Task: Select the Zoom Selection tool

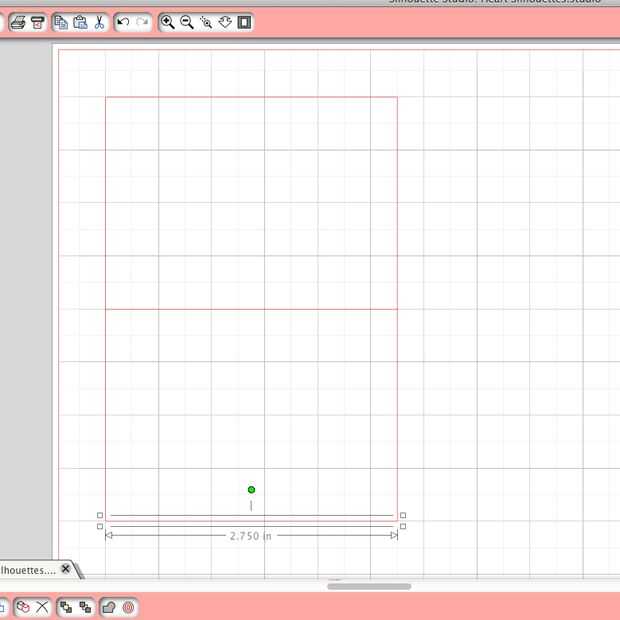Action: (206, 22)
